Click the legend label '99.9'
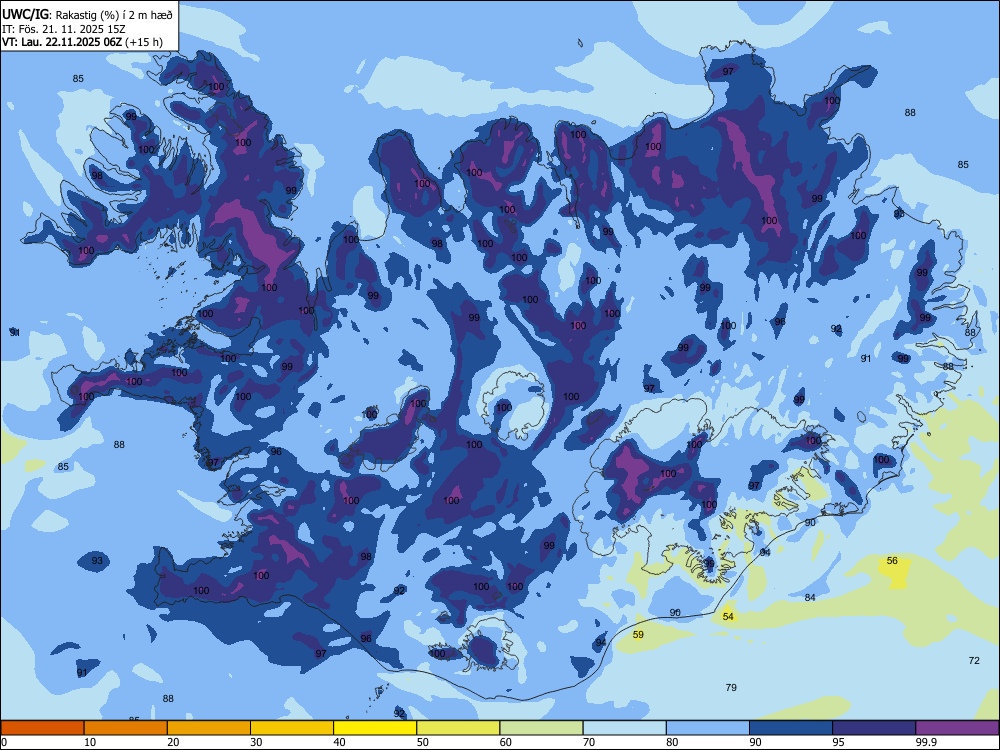1000x750 pixels. pos(926,742)
